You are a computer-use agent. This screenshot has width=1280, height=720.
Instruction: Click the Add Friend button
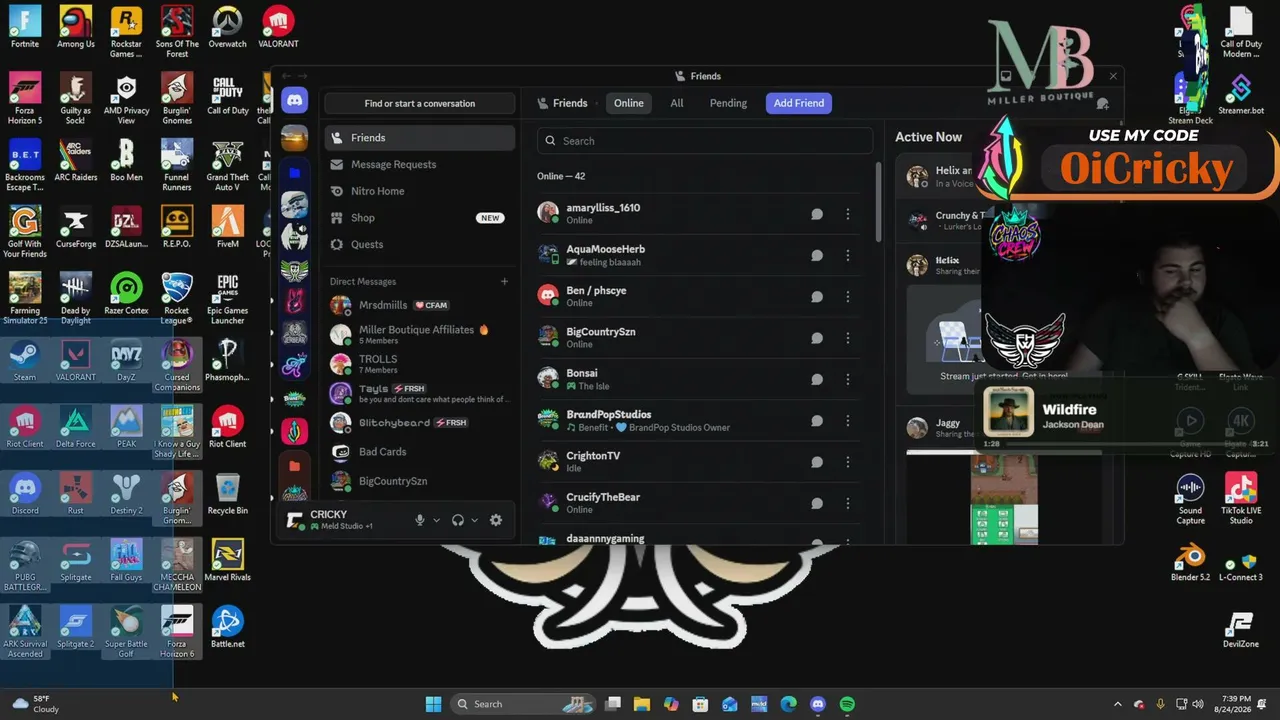[799, 103]
